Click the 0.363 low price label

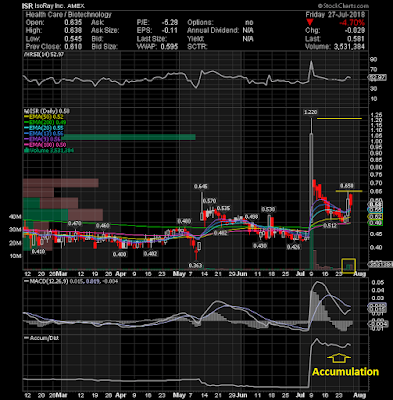tap(195, 265)
